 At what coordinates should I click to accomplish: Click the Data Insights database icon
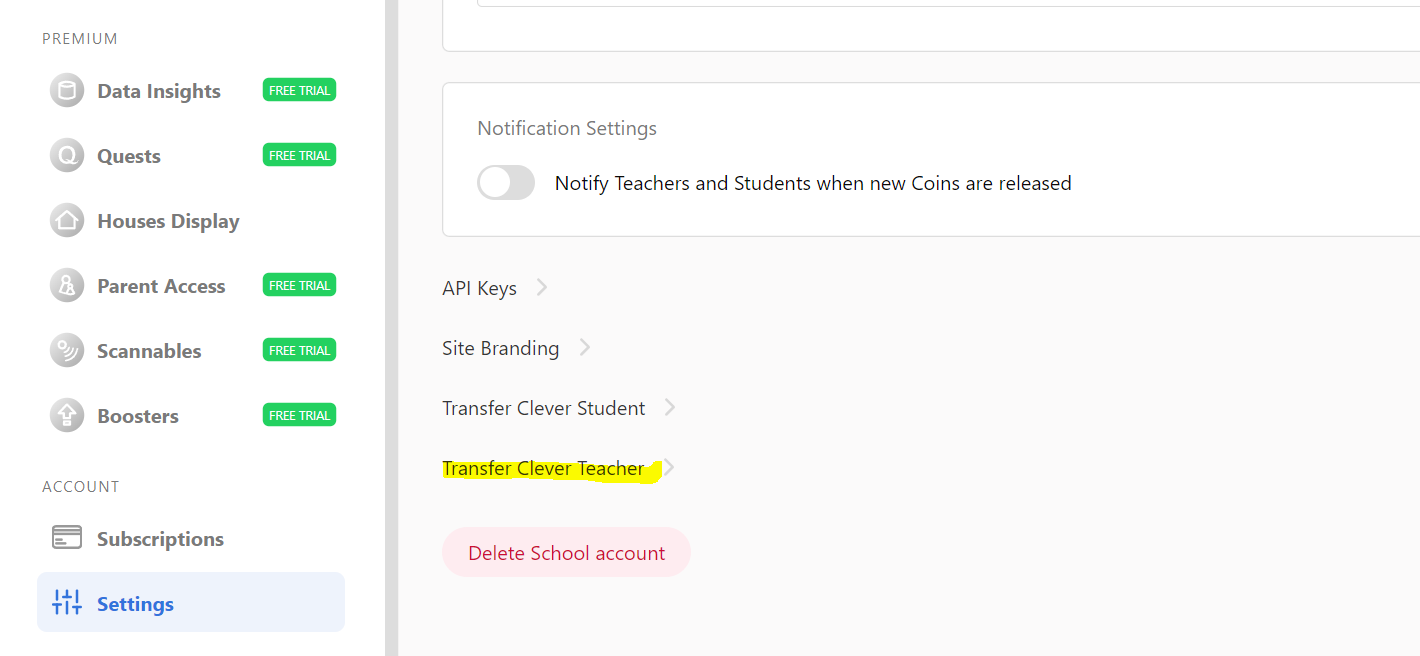point(67,91)
